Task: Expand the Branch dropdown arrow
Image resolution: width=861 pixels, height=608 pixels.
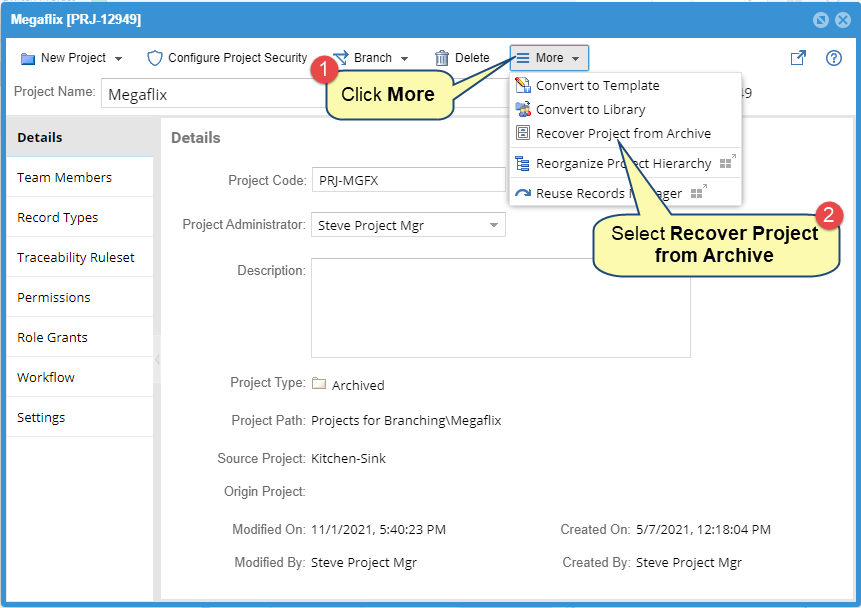Action: pos(405,59)
